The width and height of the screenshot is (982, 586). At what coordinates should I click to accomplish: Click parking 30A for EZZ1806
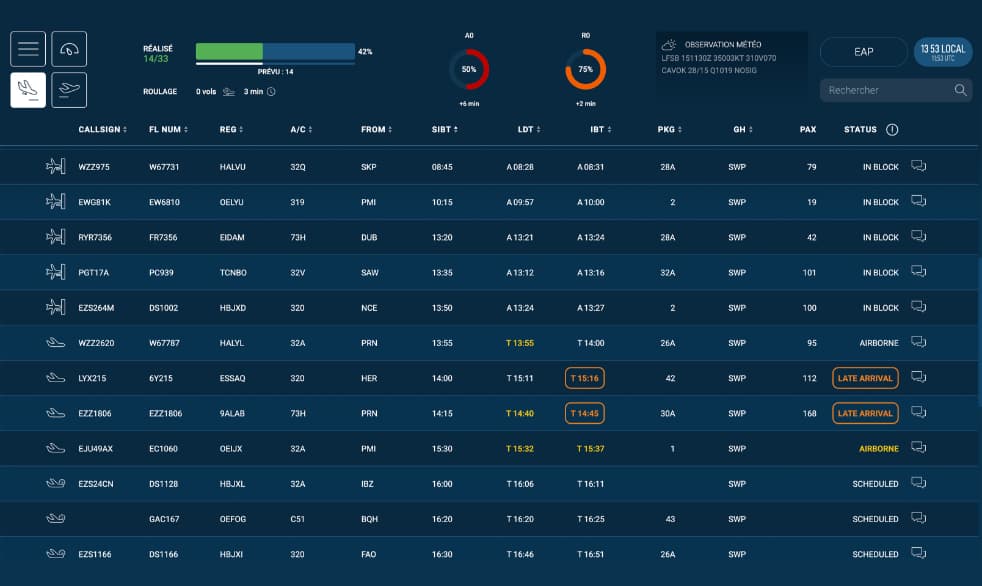coord(668,413)
